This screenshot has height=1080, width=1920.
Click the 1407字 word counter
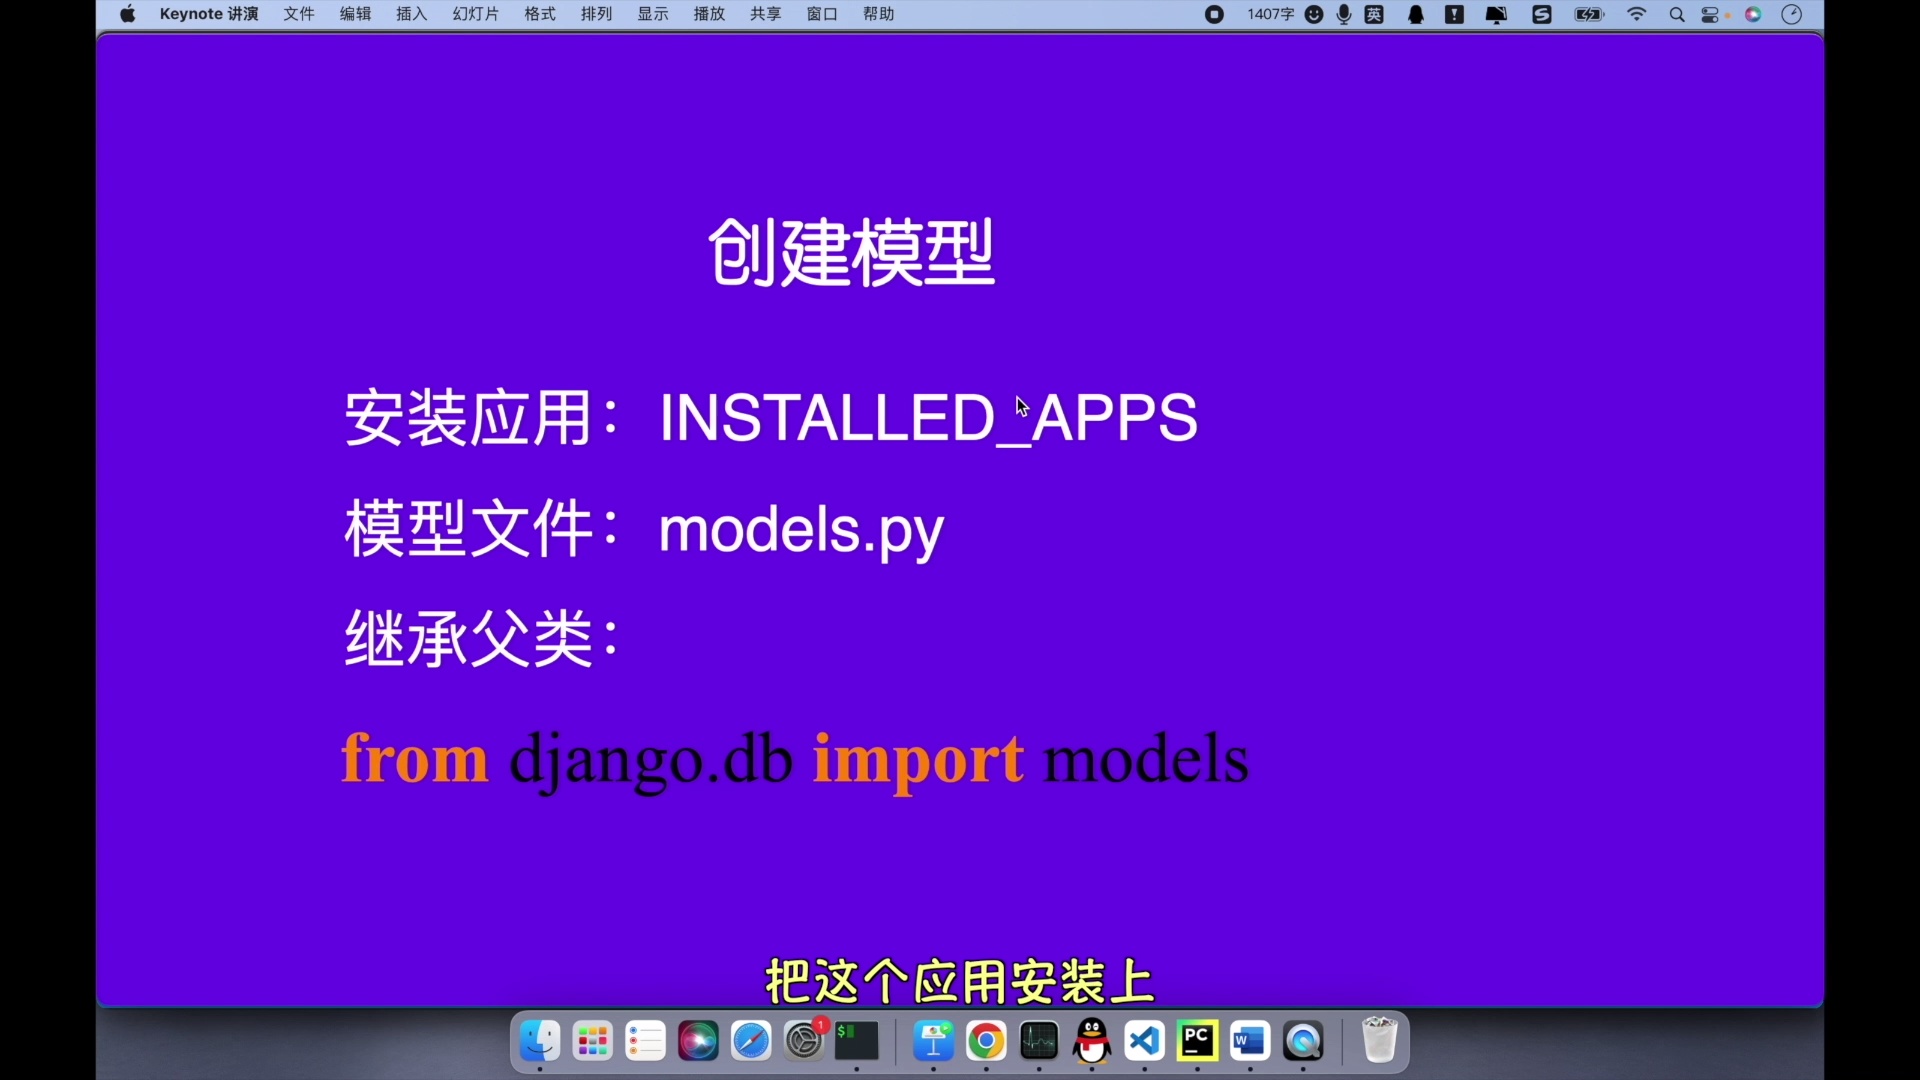pyautogui.click(x=1269, y=14)
